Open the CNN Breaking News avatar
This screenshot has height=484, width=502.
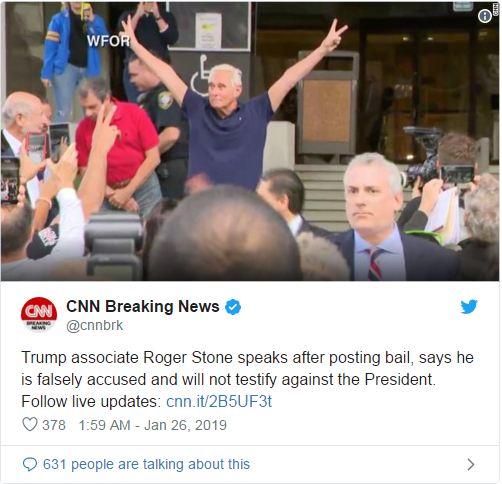tap(39, 314)
